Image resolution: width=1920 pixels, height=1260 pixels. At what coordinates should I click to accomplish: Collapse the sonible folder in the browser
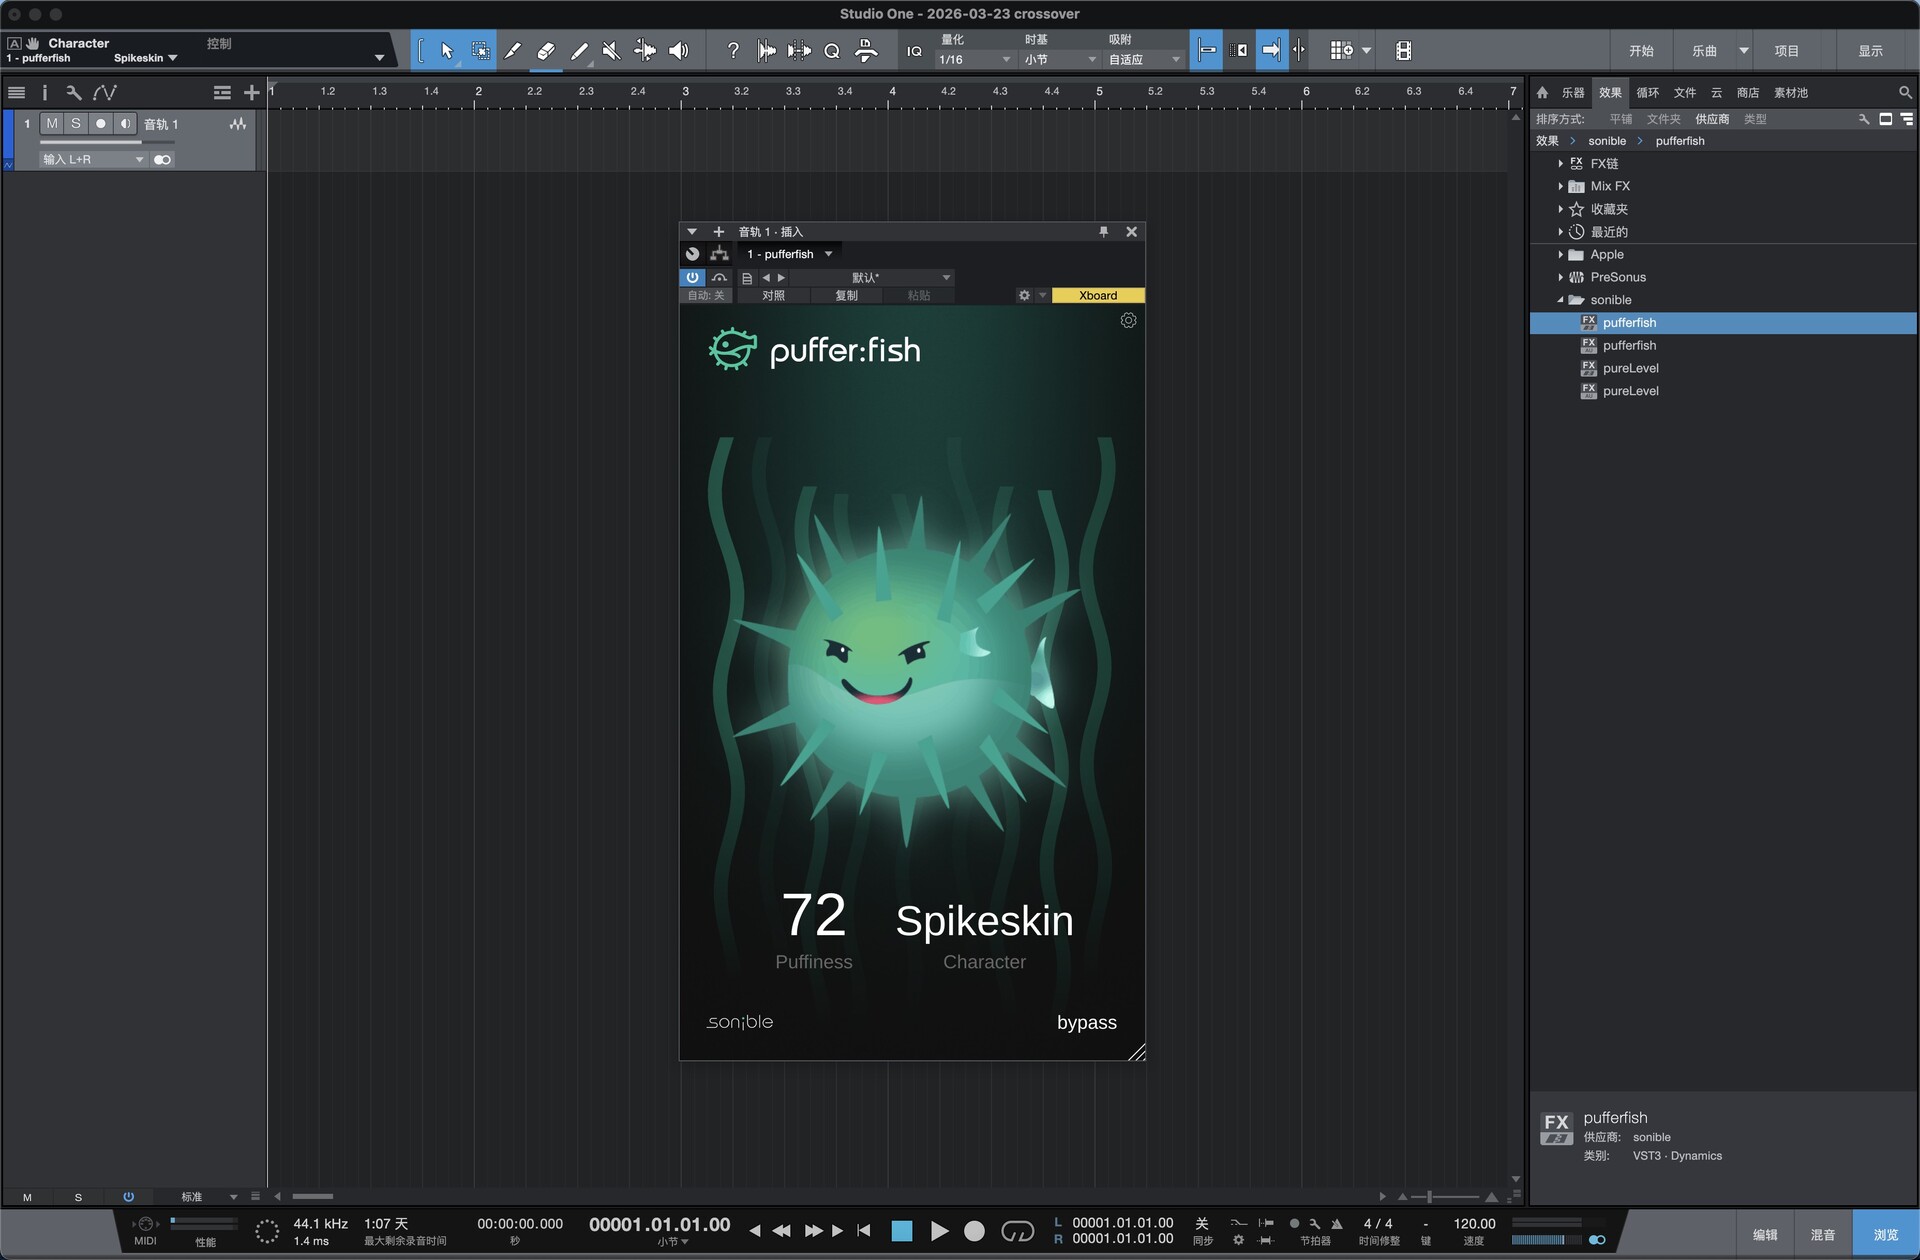tap(1559, 299)
